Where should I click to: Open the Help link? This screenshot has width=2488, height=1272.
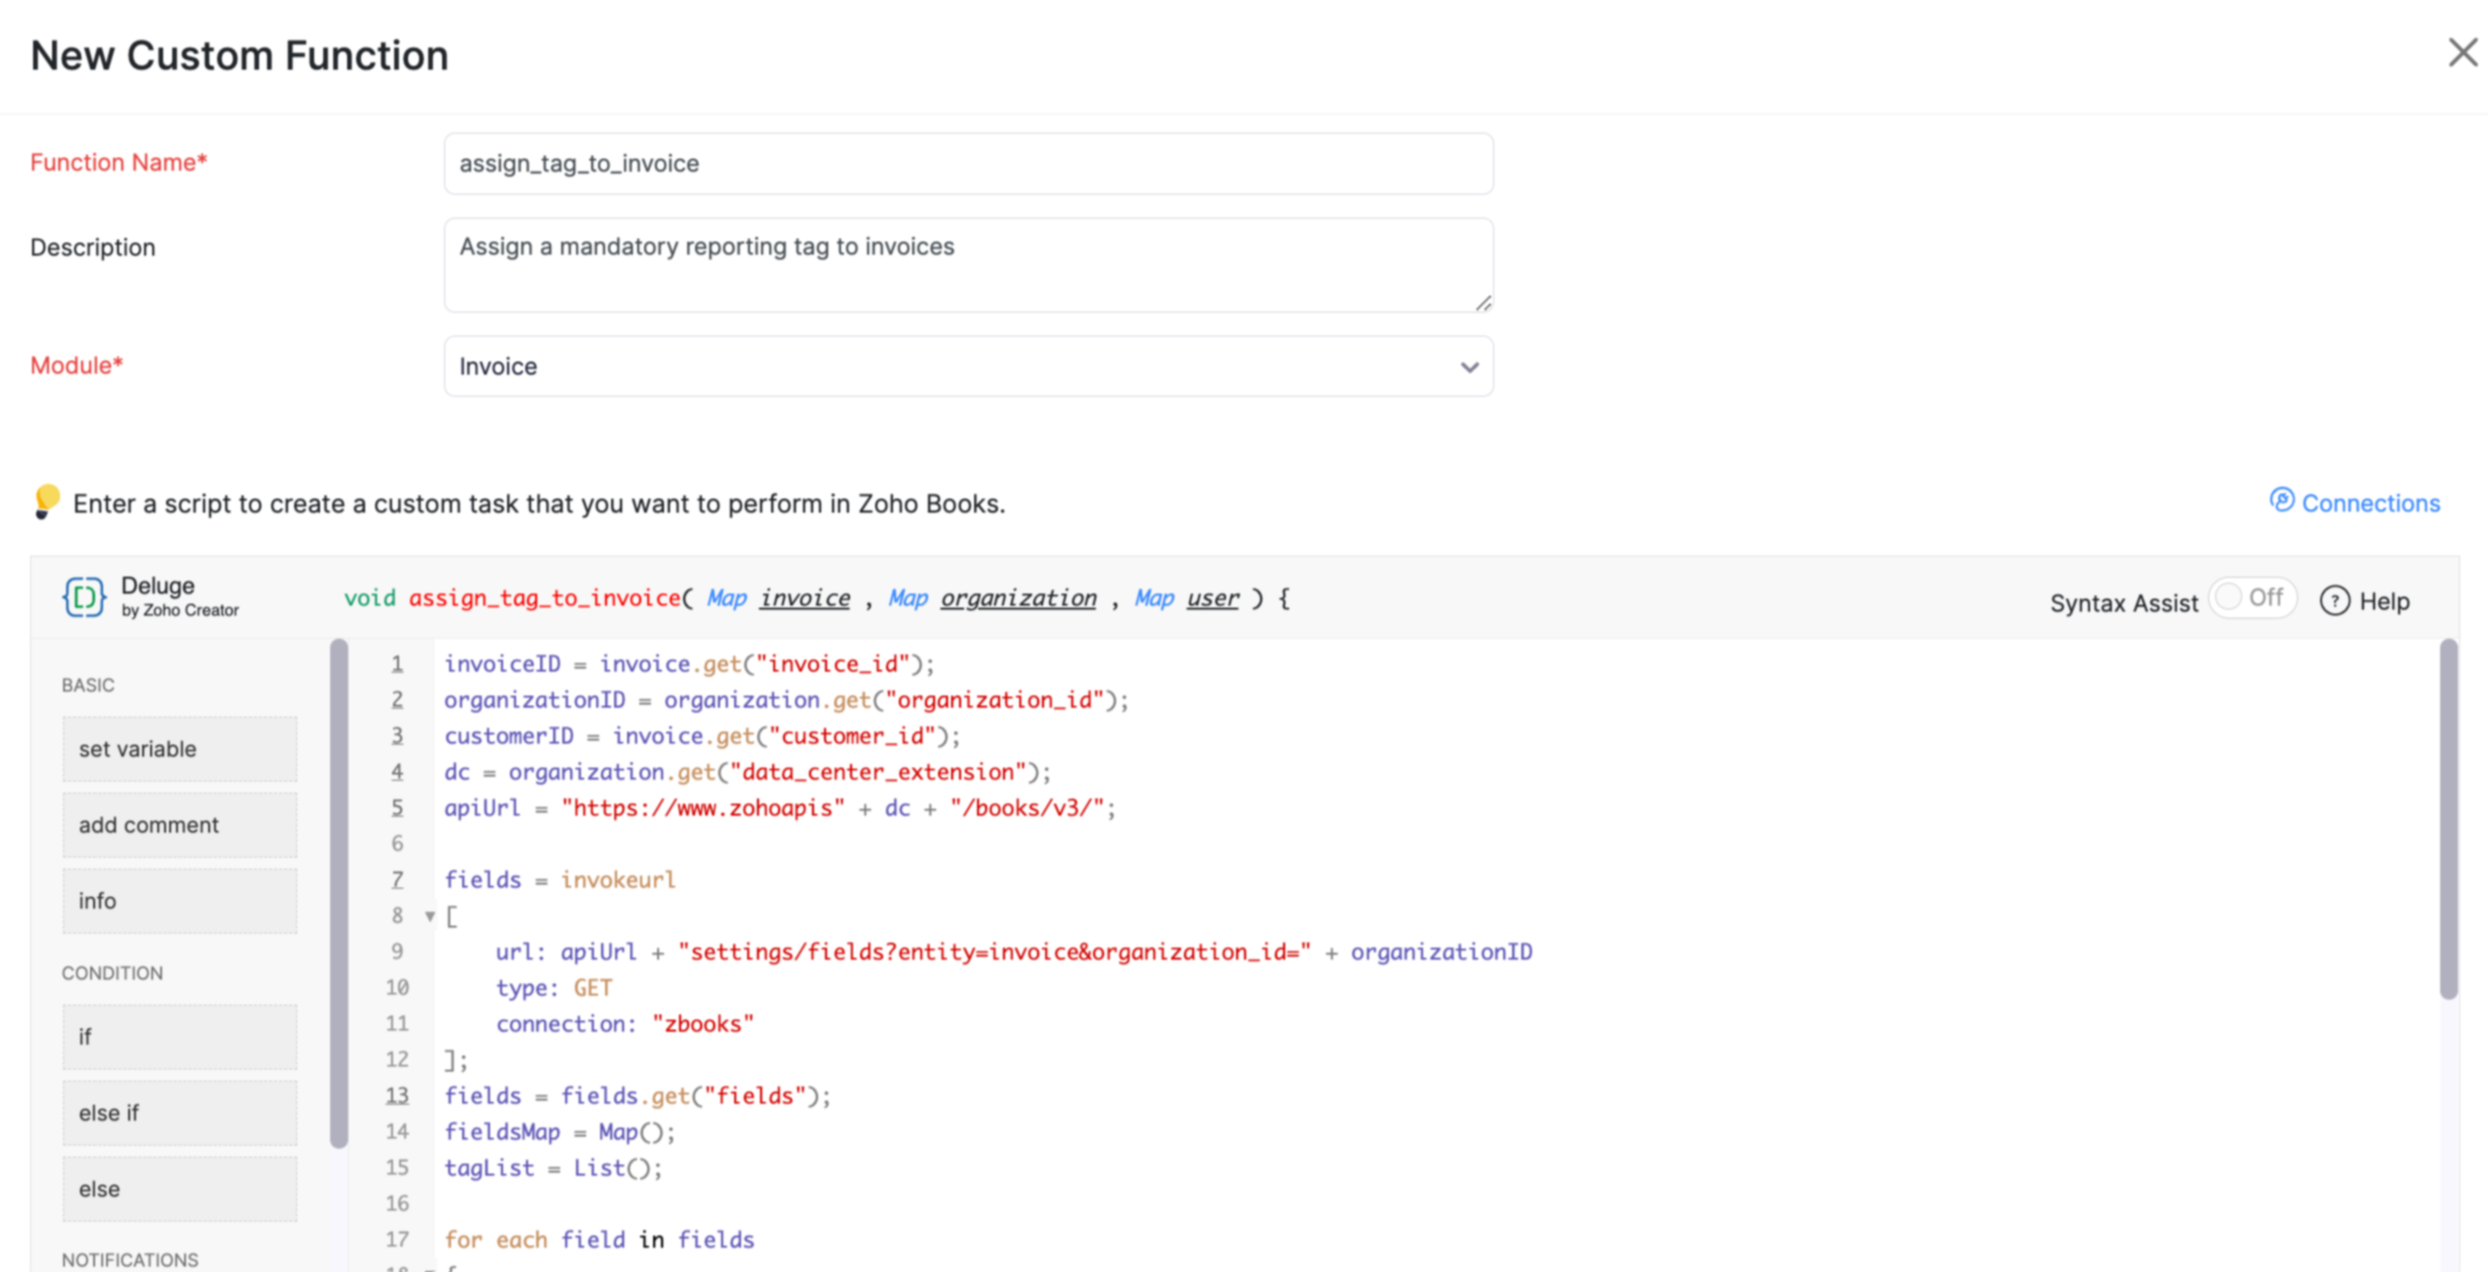(x=2384, y=601)
